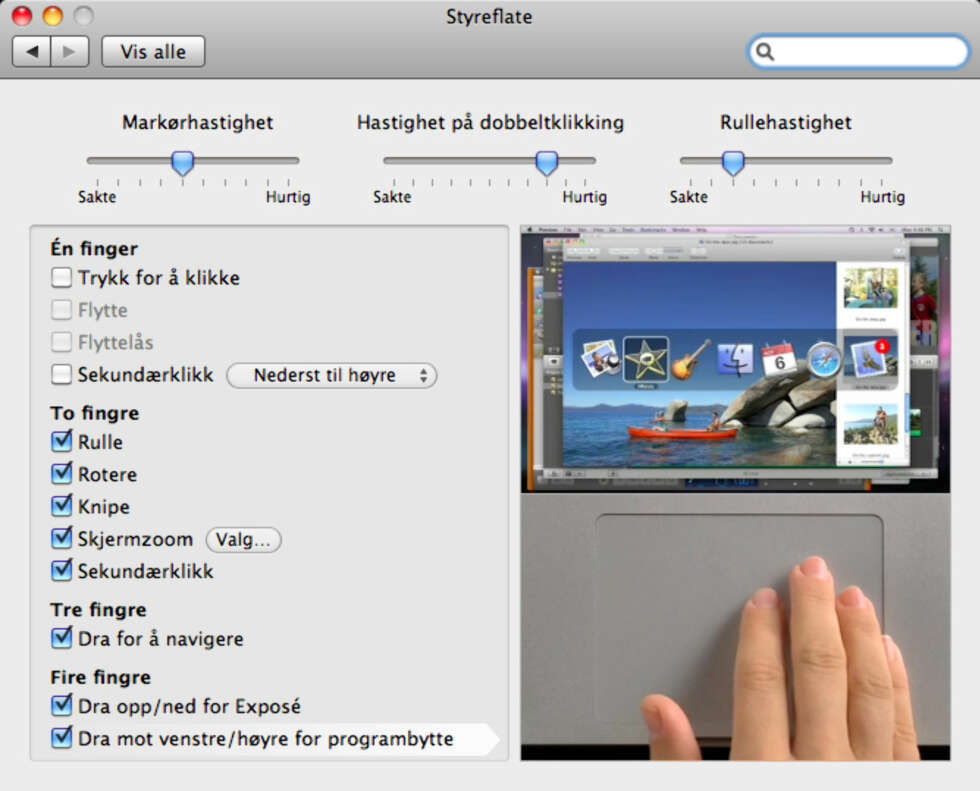This screenshot has height=791, width=980.
Task: Uncheck the Knipe checkbox
Action: (61, 505)
